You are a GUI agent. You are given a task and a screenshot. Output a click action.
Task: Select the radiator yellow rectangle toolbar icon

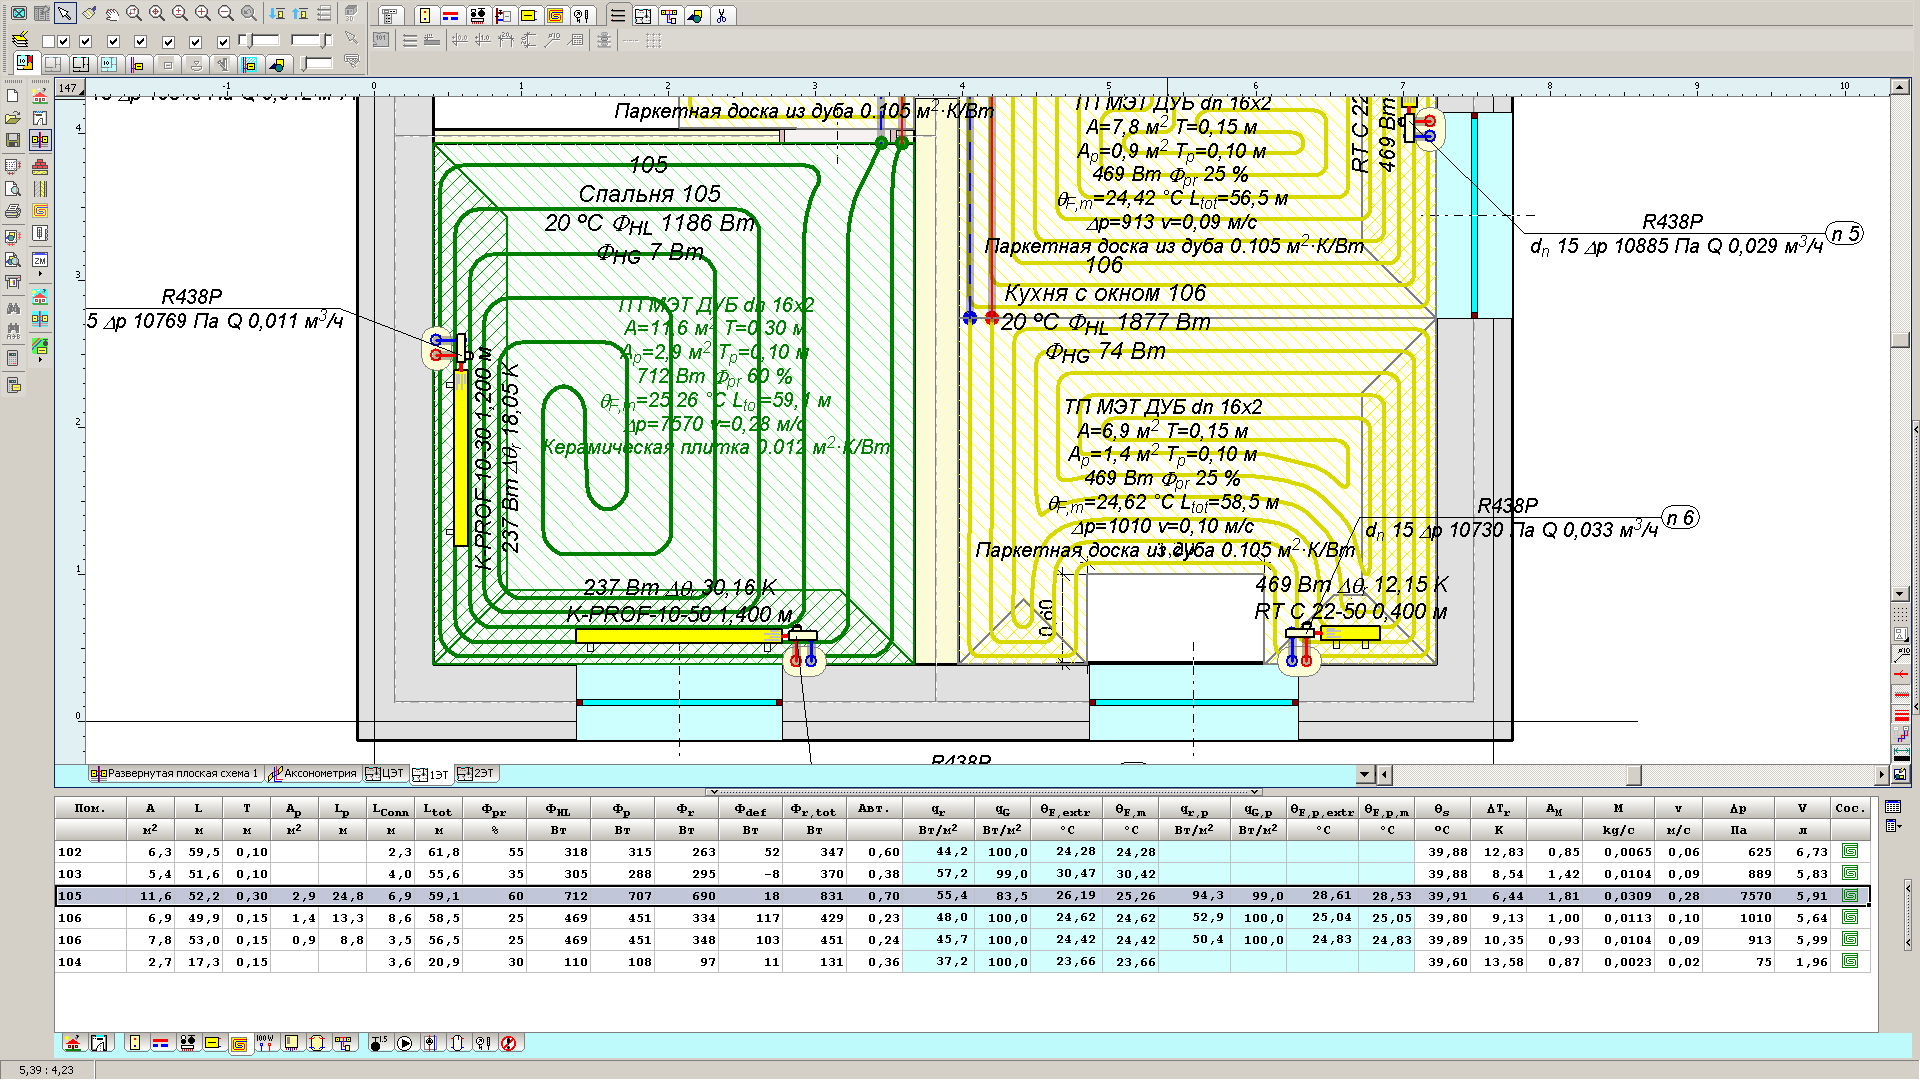pos(529,16)
